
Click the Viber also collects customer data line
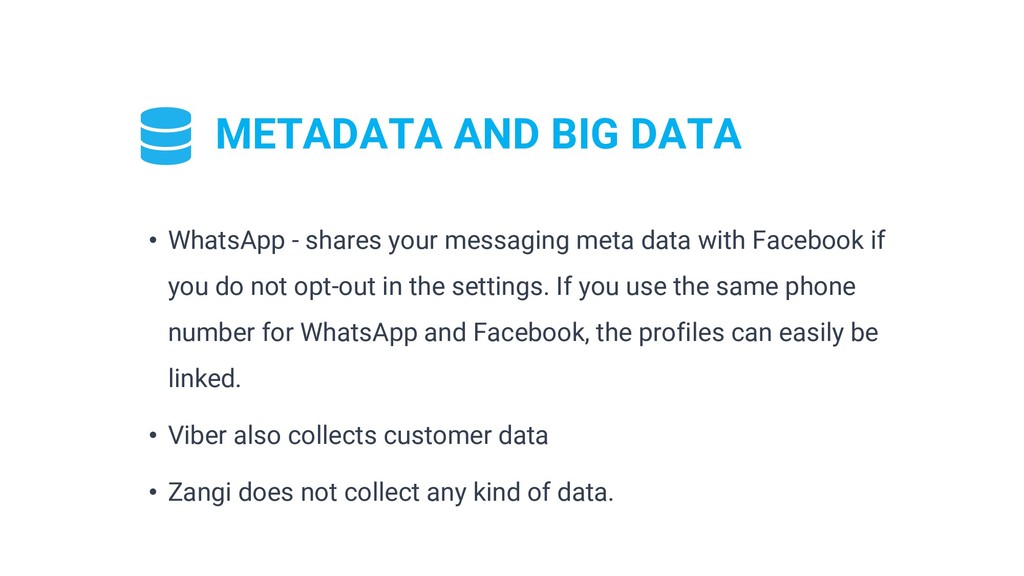tap(358, 436)
